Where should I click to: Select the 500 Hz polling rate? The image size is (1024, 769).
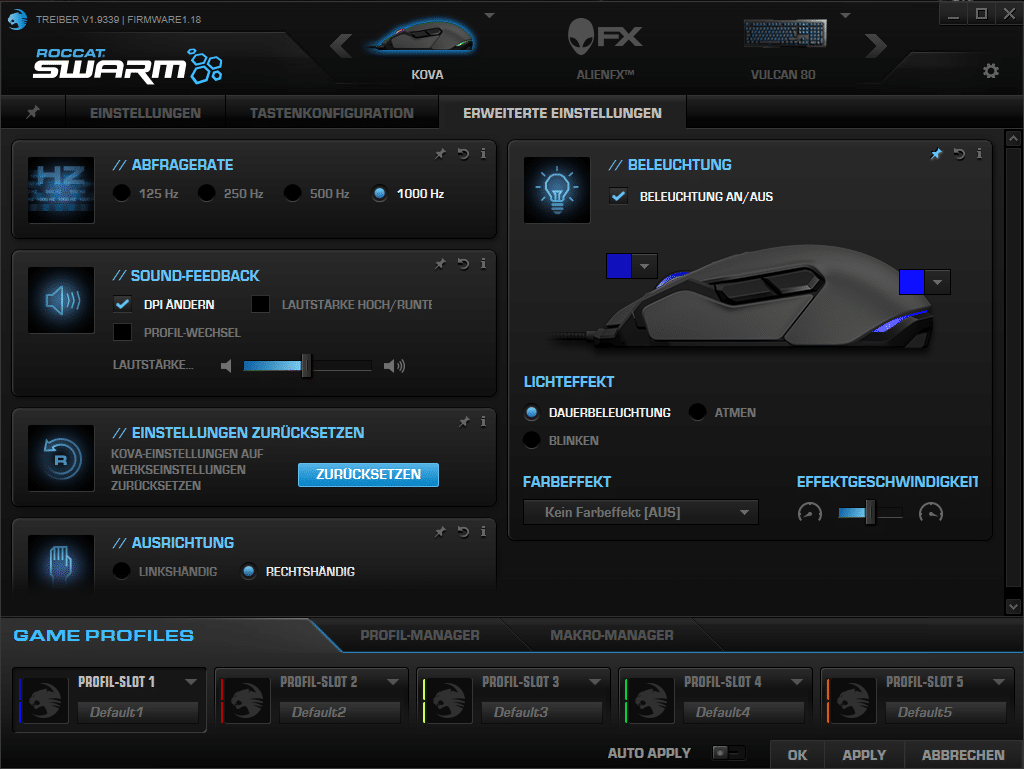tap(292, 193)
